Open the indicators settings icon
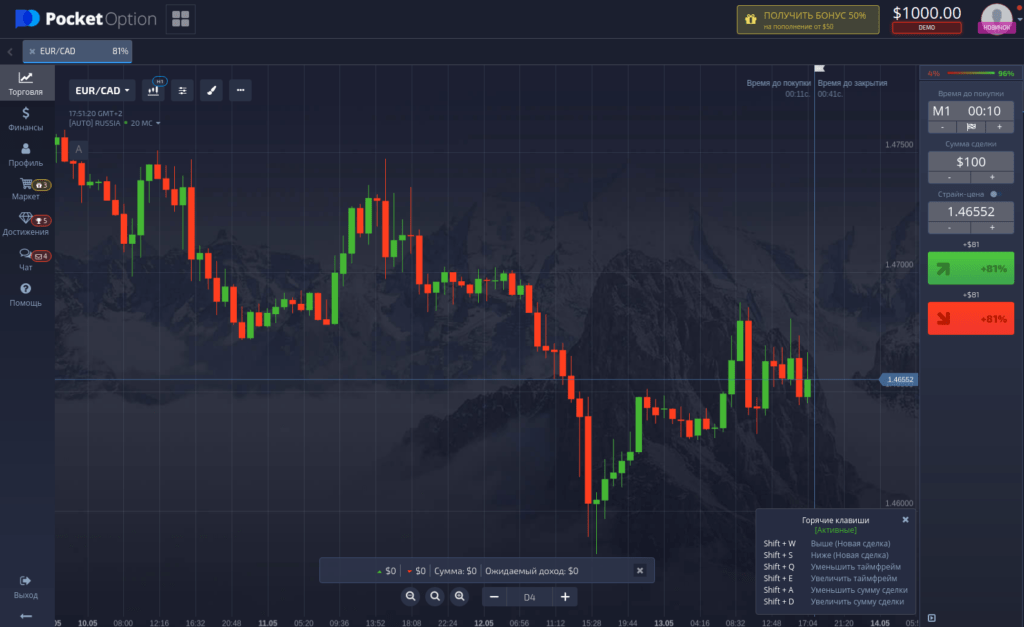The height and width of the screenshot is (627, 1024). (x=182, y=90)
